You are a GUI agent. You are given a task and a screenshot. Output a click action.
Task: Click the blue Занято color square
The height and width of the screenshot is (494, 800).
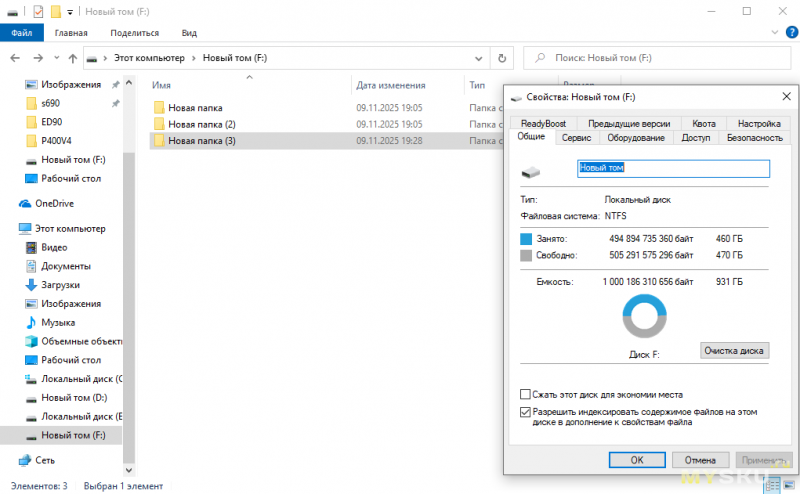click(527, 240)
